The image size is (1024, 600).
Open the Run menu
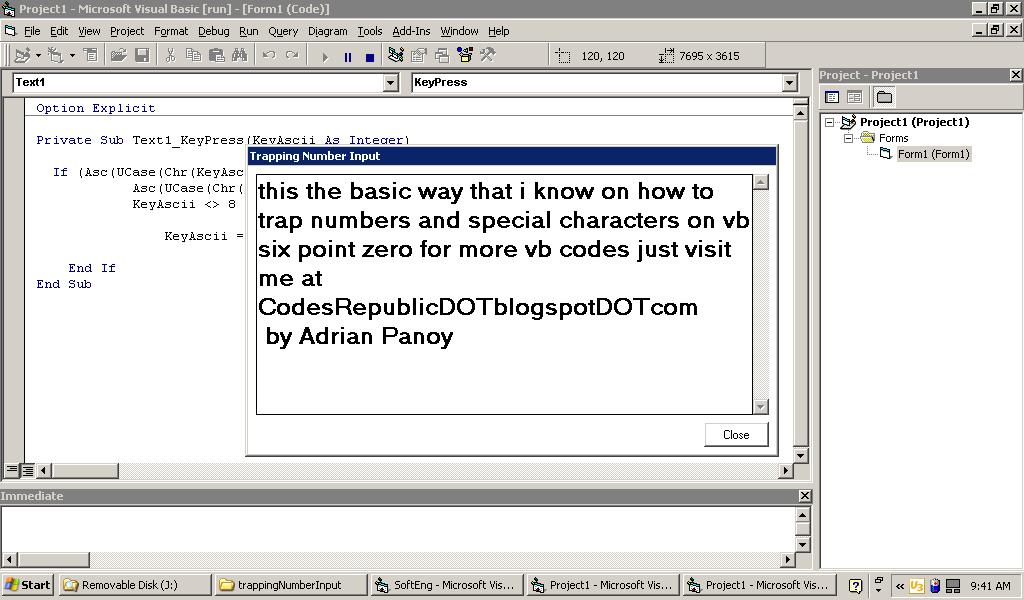(x=249, y=31)
